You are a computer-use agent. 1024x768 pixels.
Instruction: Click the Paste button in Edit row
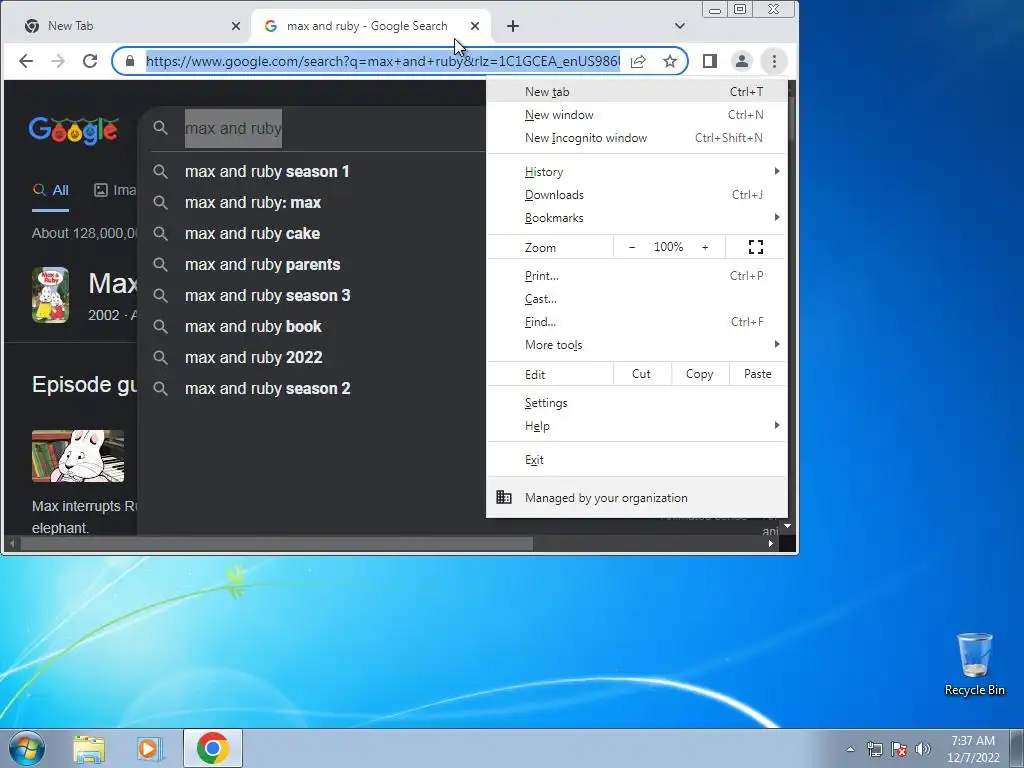(758, 374)
